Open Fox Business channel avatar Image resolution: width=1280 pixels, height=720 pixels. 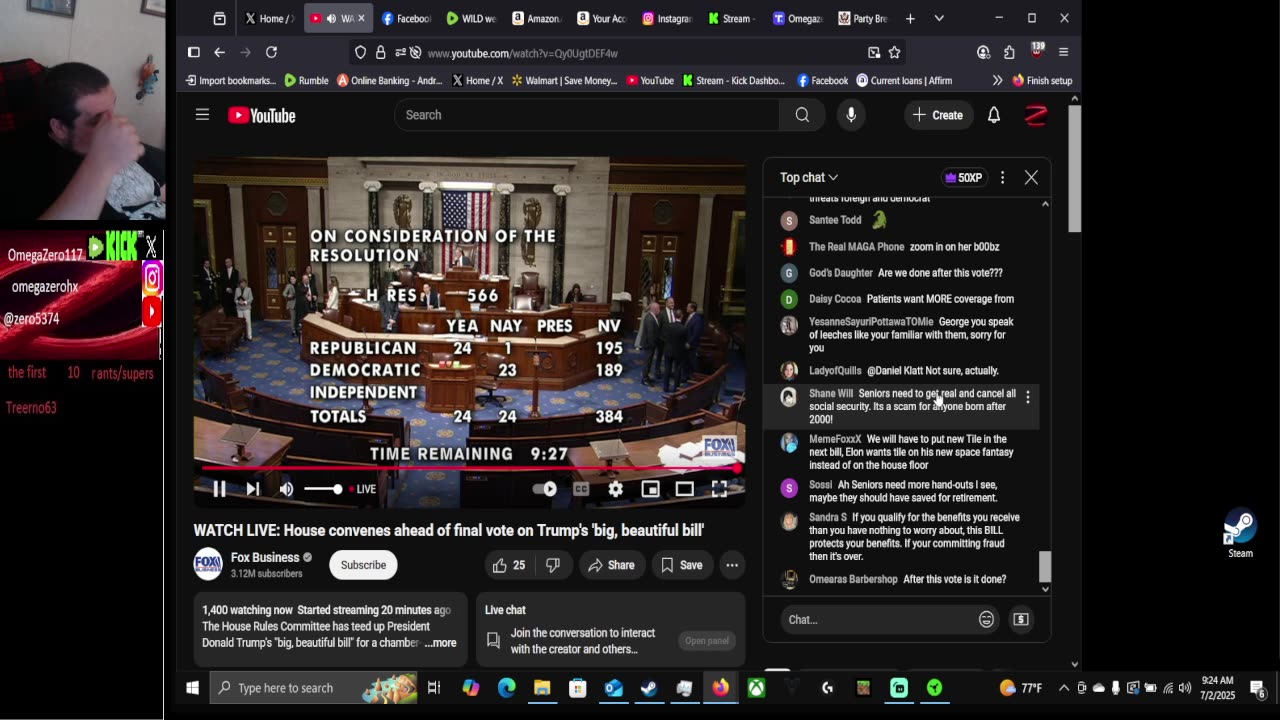coord(208,565)
